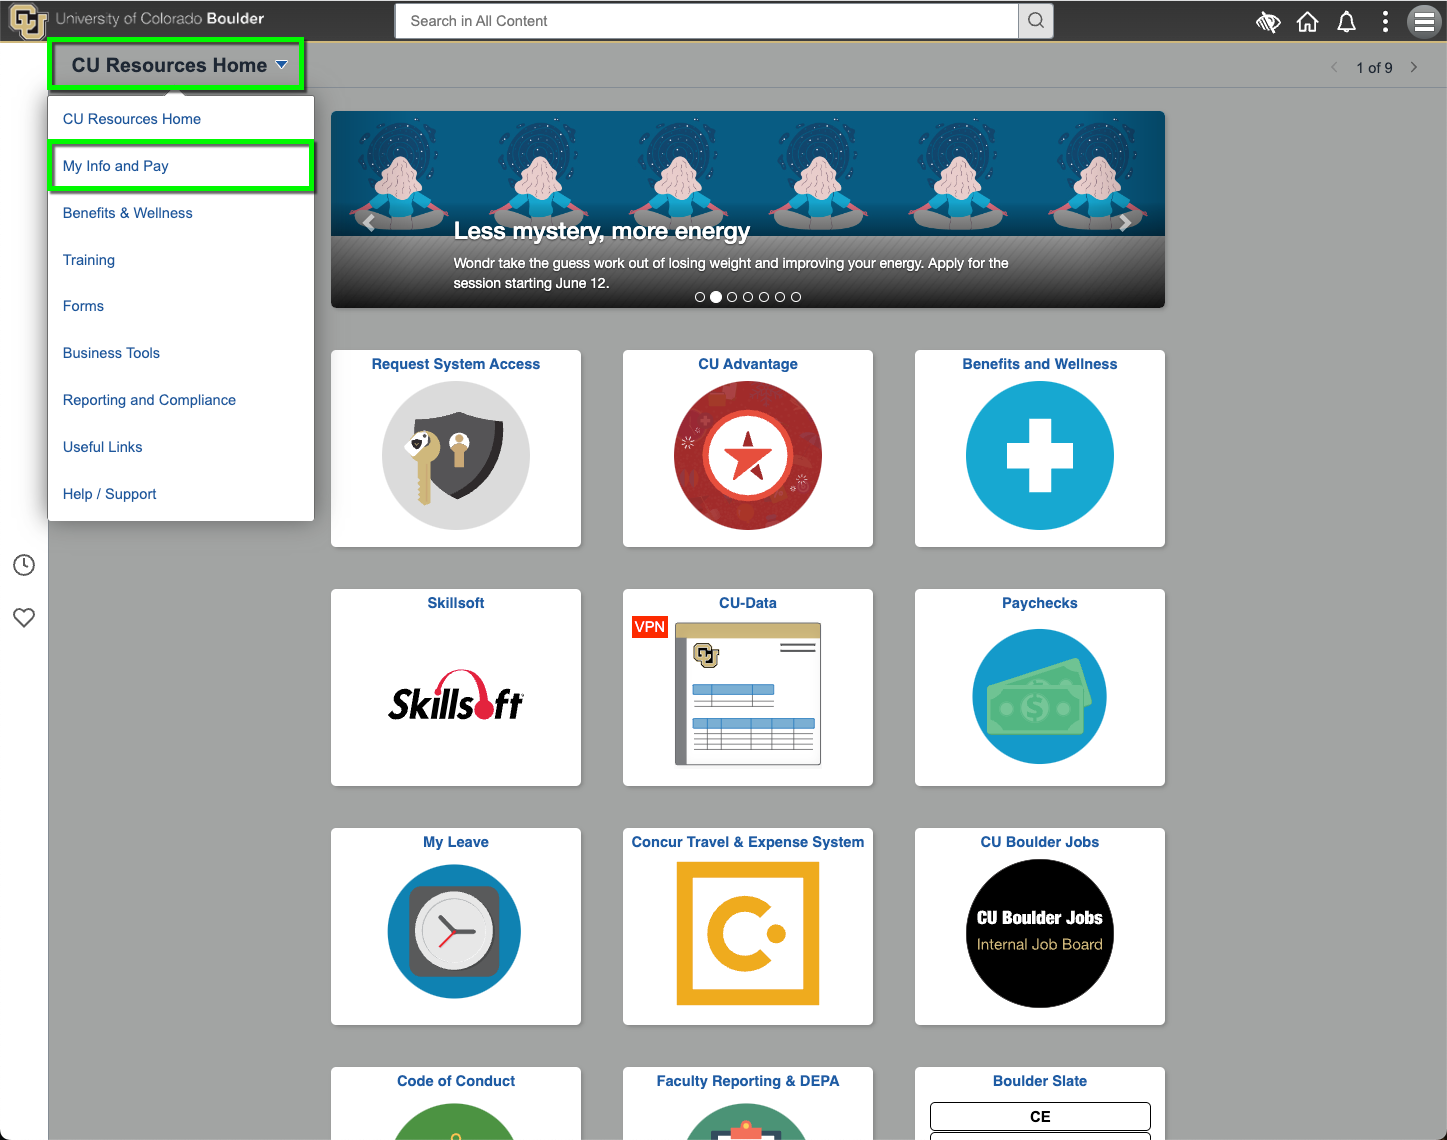Select the first carousel dot indicator
This screenshot has width=1447, height=1140.
tap(700, 297)
